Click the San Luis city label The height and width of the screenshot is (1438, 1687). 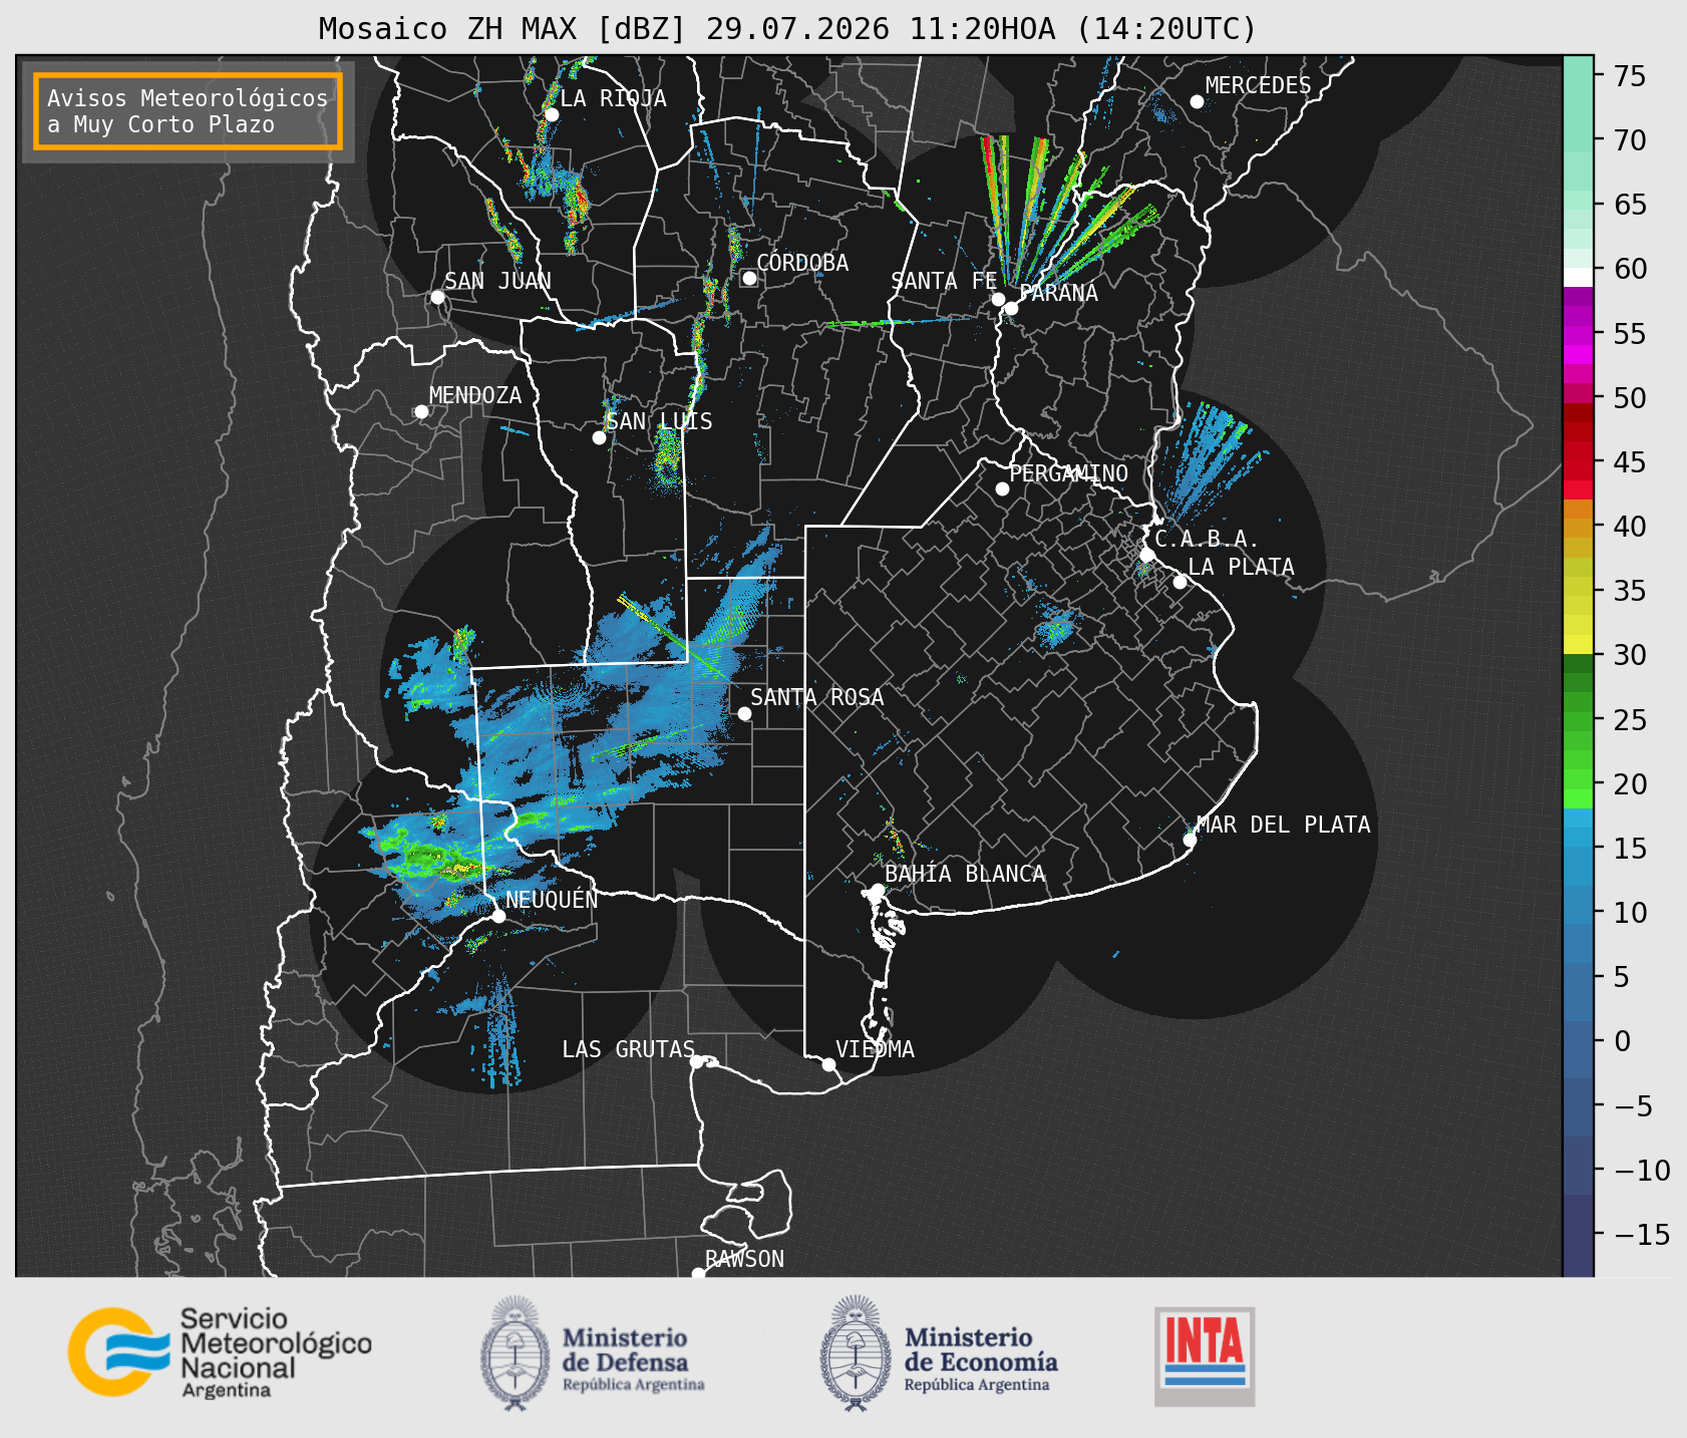(660, 422)
